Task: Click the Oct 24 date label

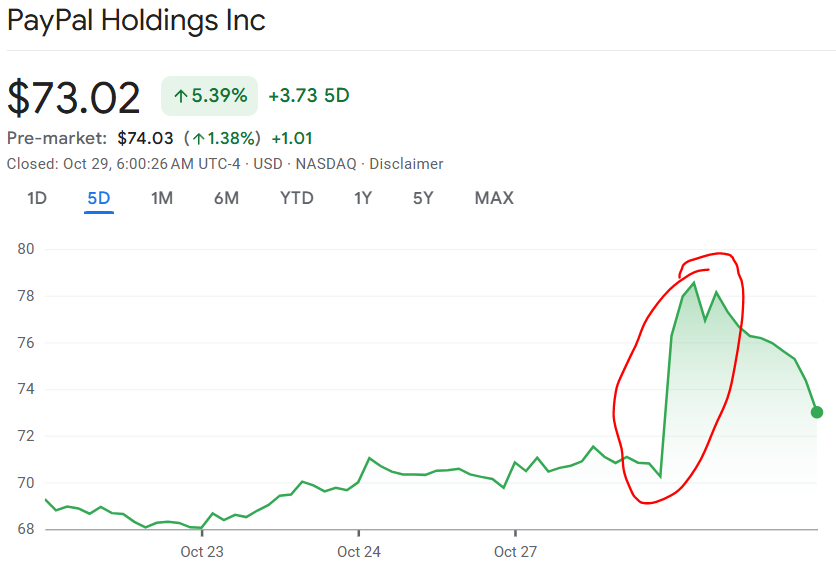Action: 359,552
